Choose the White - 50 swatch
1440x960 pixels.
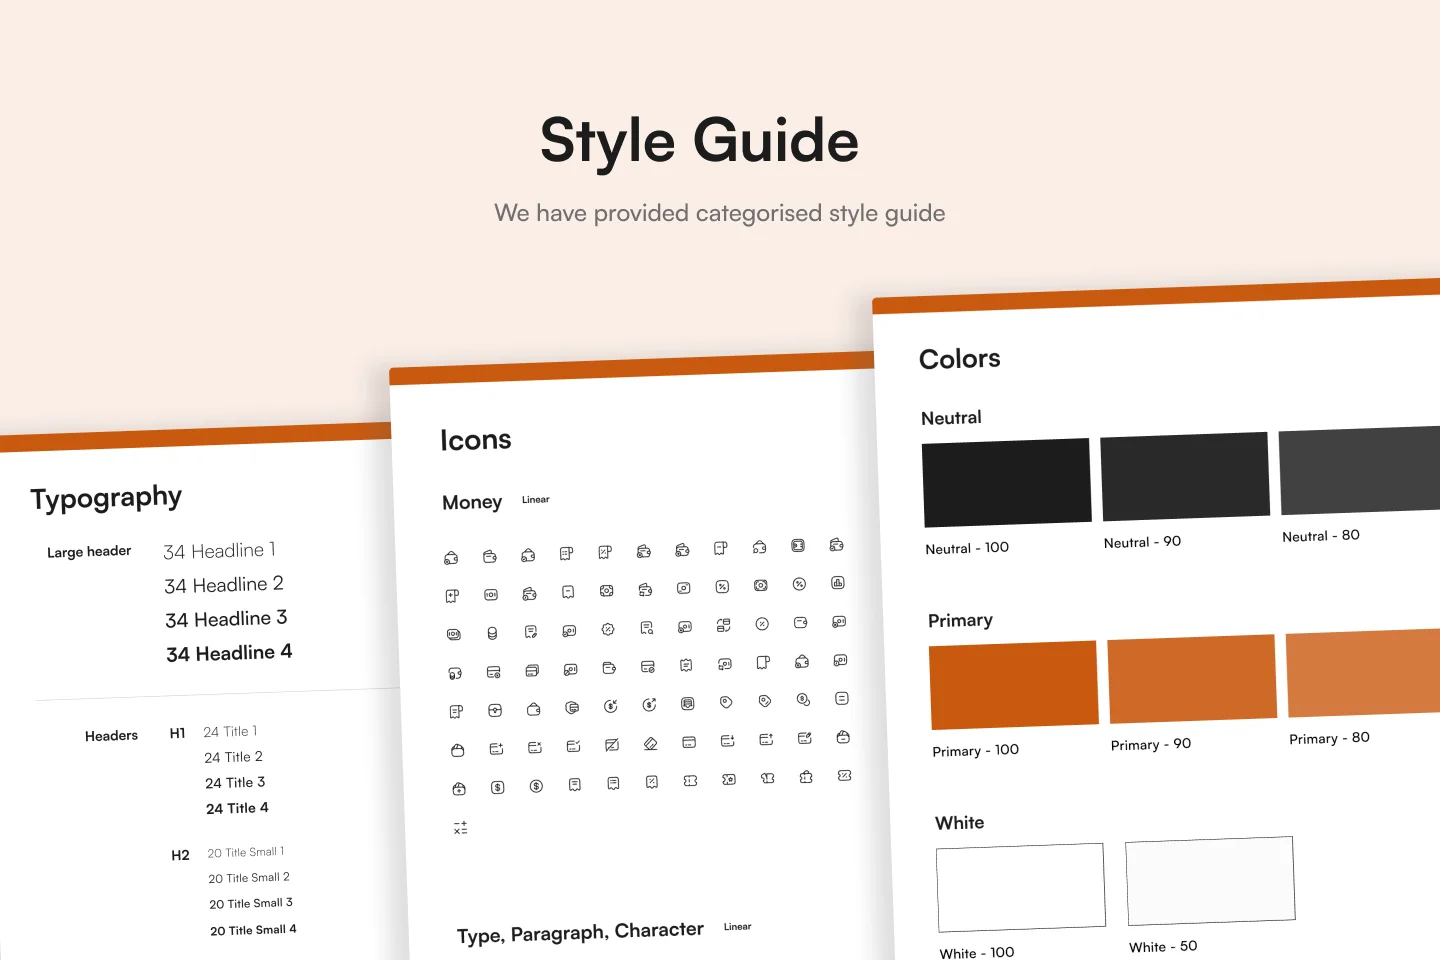pyautogui.click(x=1210, y=881)
